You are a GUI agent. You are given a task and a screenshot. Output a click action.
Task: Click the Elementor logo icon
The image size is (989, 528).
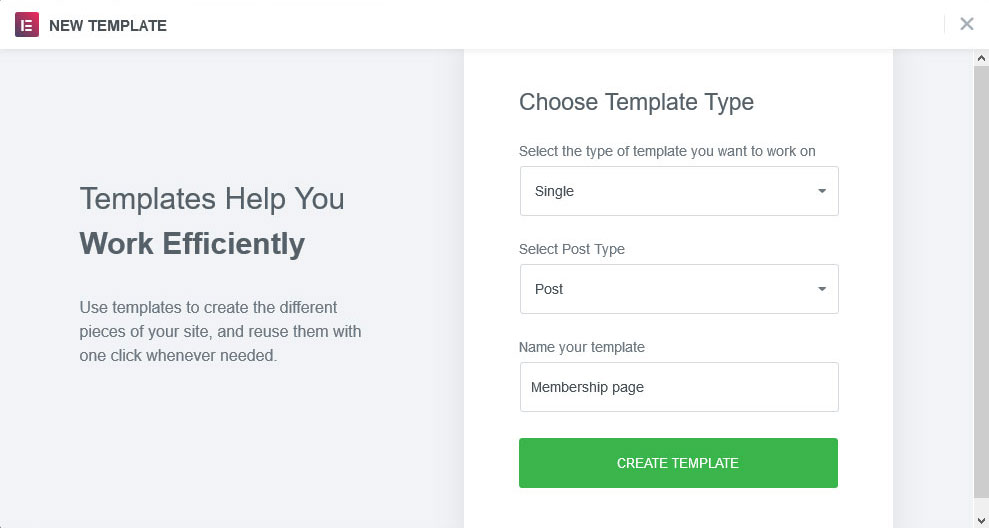27,25
